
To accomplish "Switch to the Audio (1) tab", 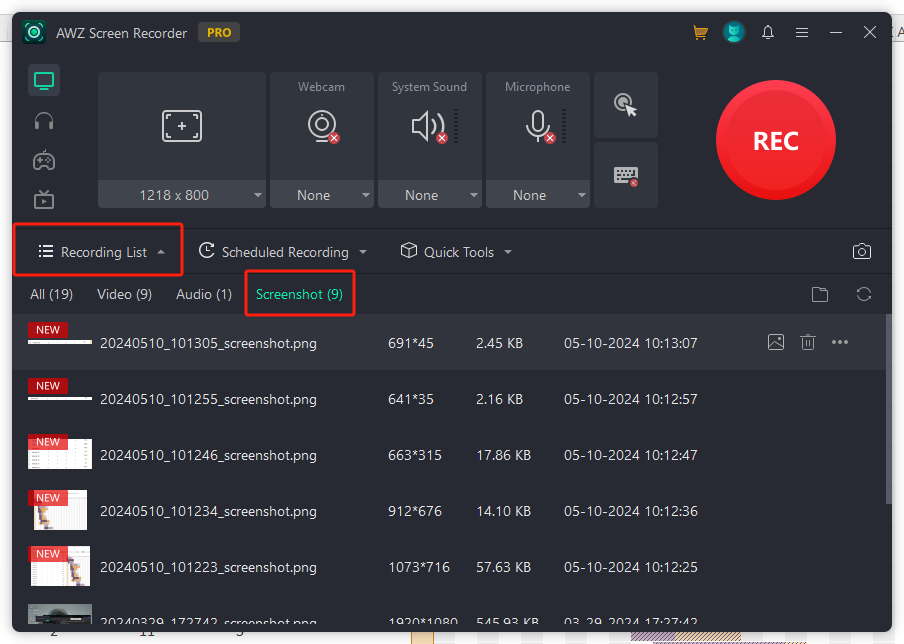I will (204, 294).
